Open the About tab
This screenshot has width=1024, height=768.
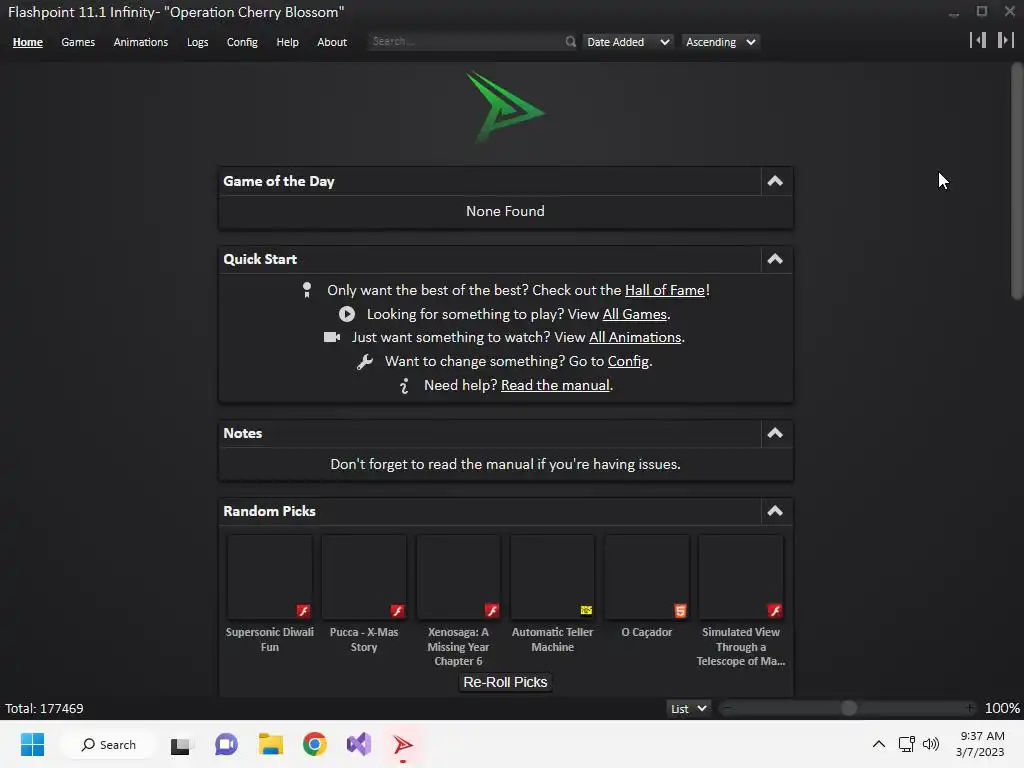point(332,42)
